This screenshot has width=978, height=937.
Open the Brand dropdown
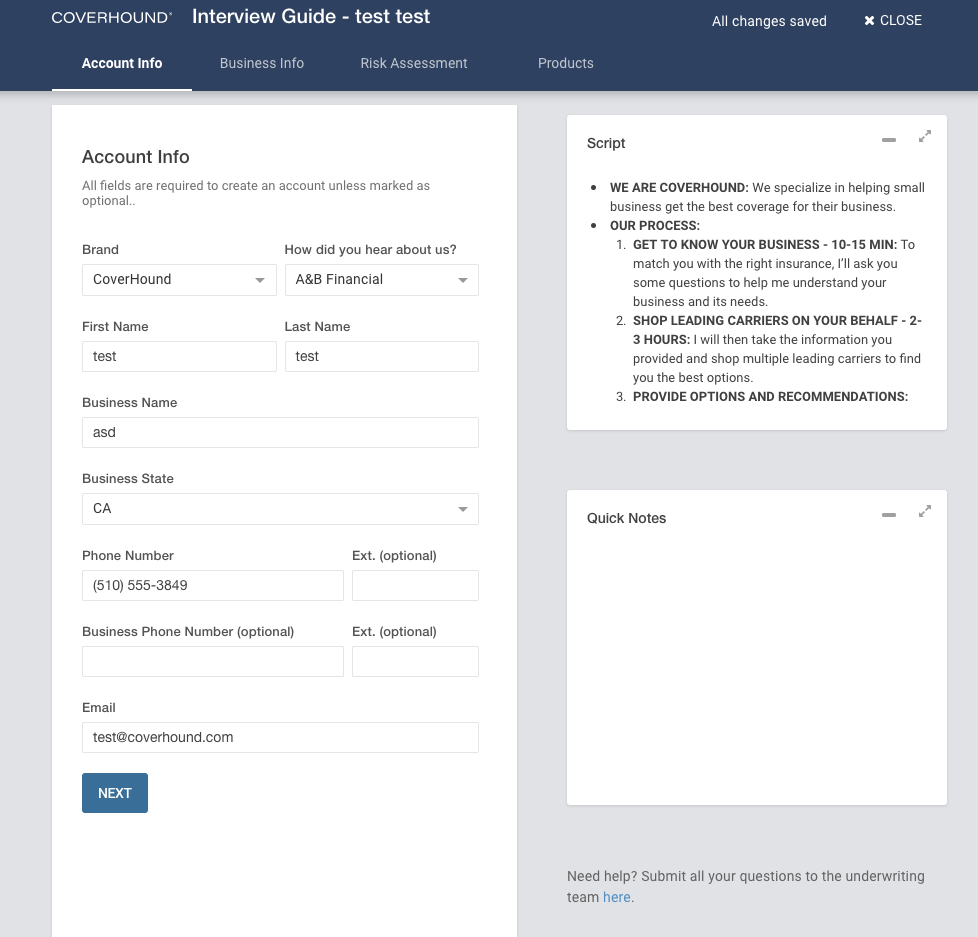click(x=179, y=279)
